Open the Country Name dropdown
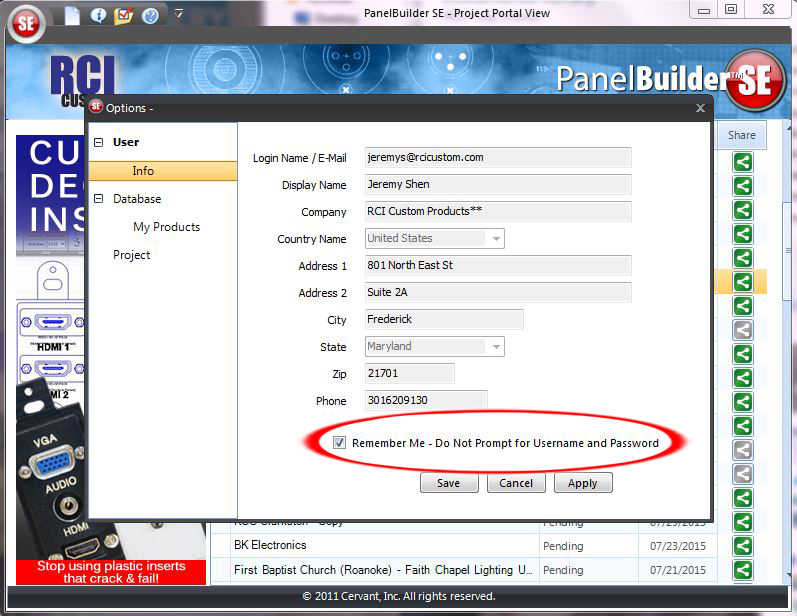 [x=495, y=239]
